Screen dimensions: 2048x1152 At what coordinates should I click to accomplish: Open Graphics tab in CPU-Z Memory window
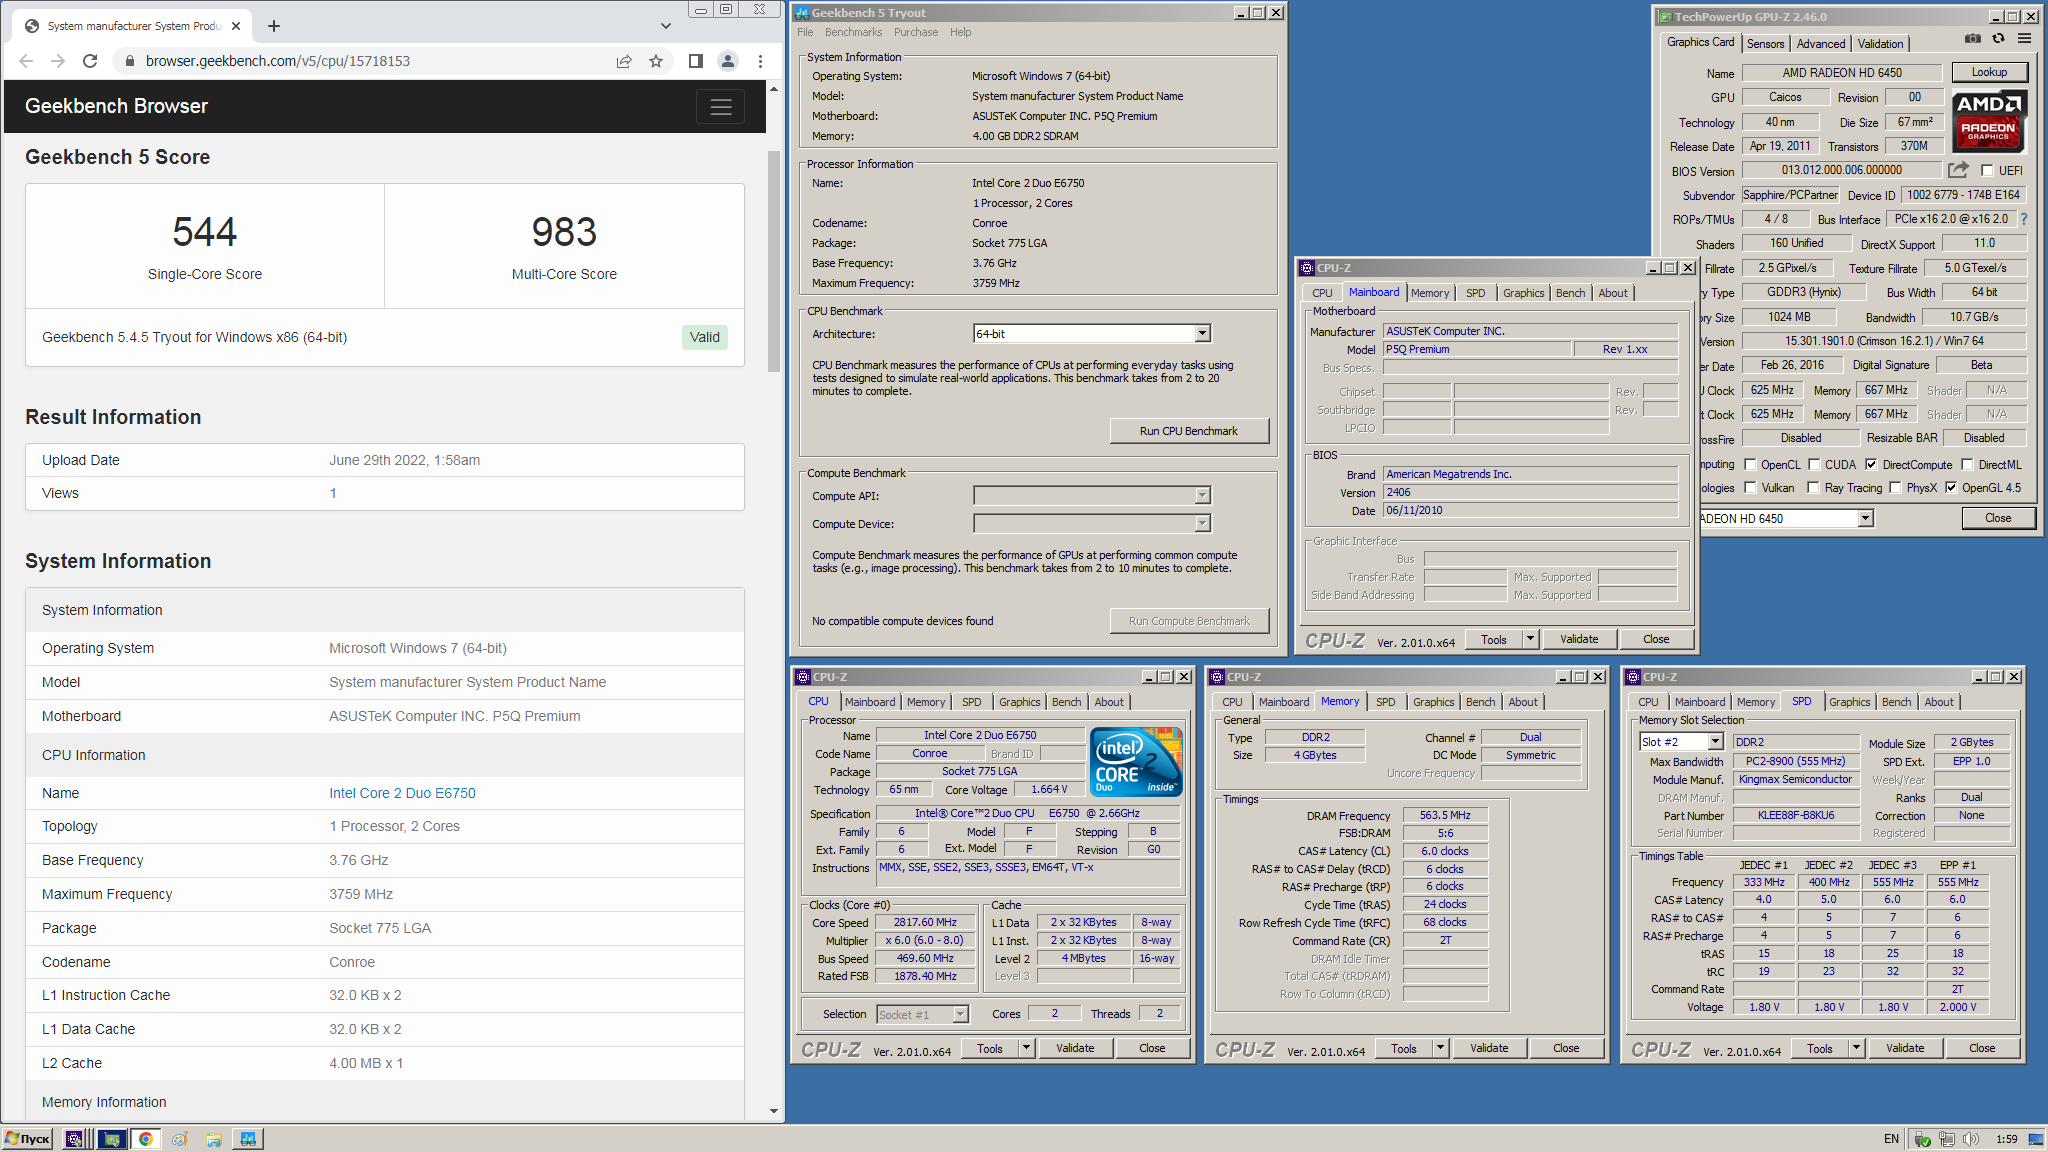click(x=1433, y=702)
